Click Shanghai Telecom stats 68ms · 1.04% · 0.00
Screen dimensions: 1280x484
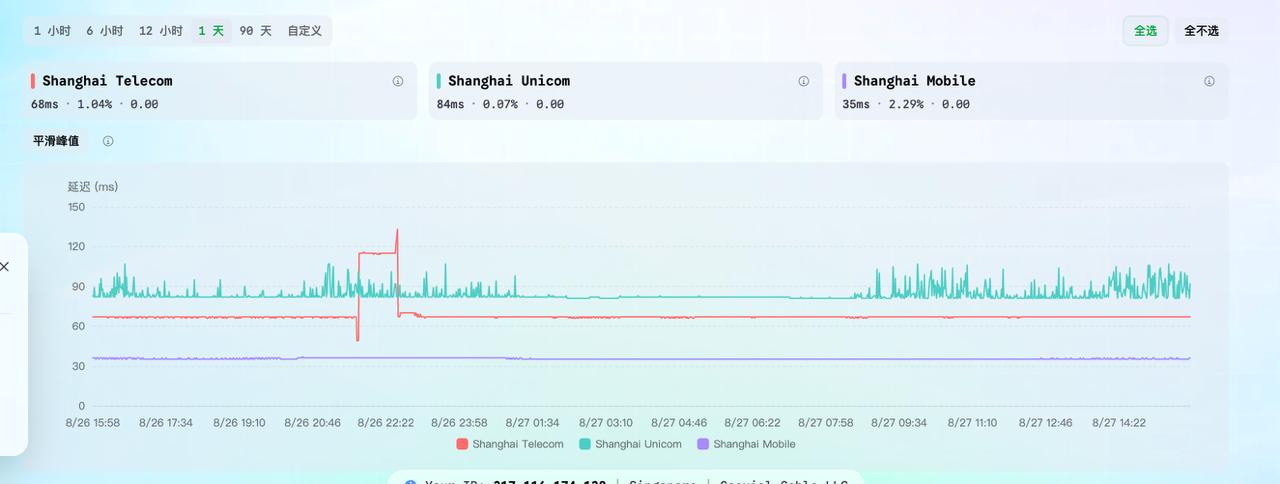click(x=94, y=104)
